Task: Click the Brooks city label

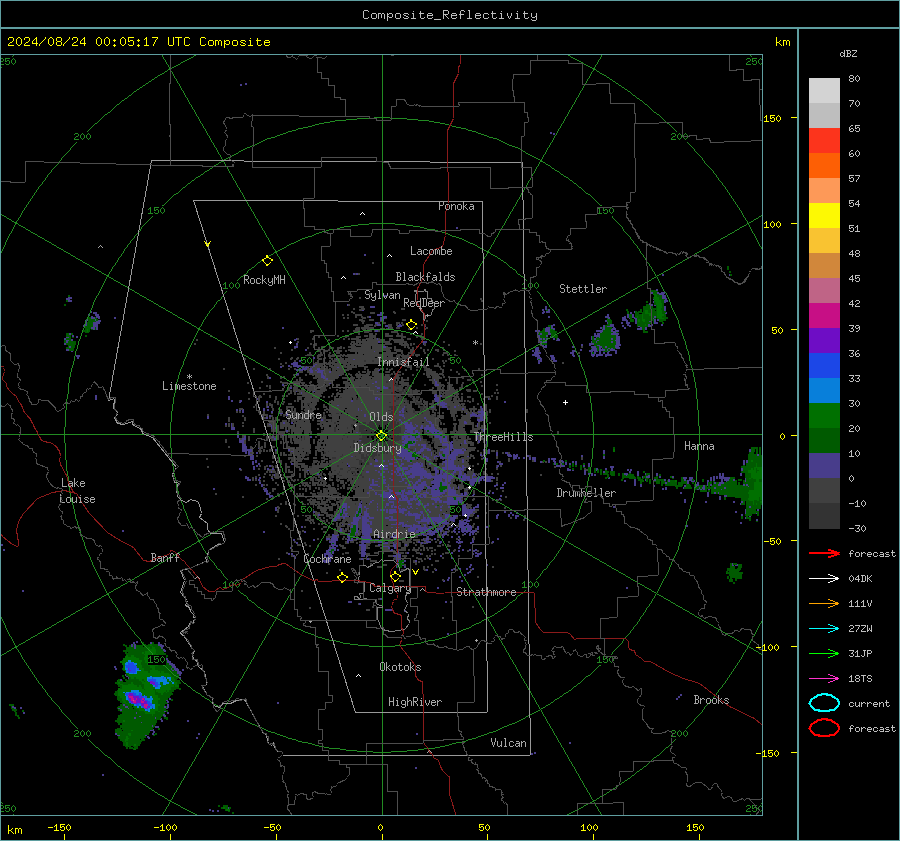Action: click(711, 700)
